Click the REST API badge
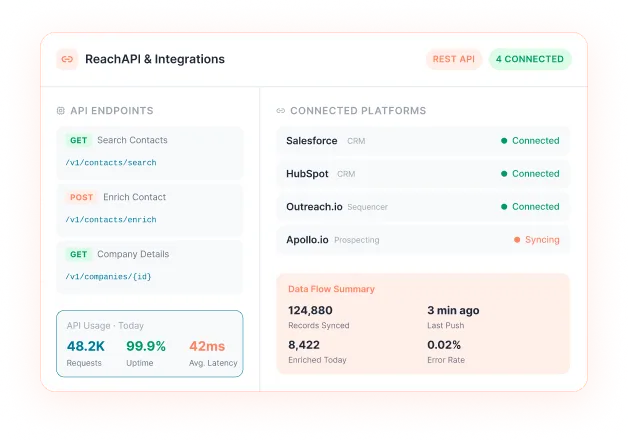This screenshot has width=628, height=440. 453,59
